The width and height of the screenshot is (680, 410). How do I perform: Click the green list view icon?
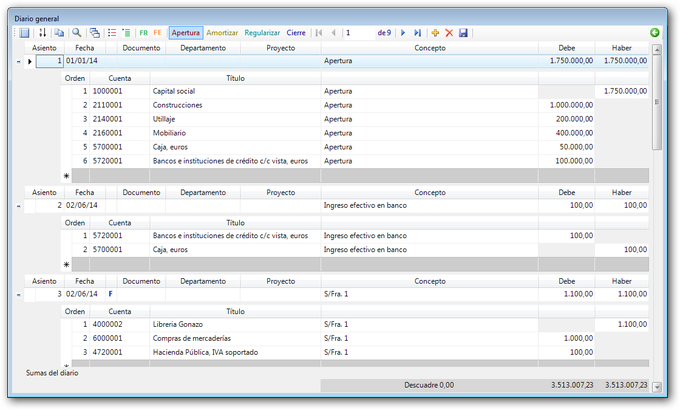pos(126,33)
